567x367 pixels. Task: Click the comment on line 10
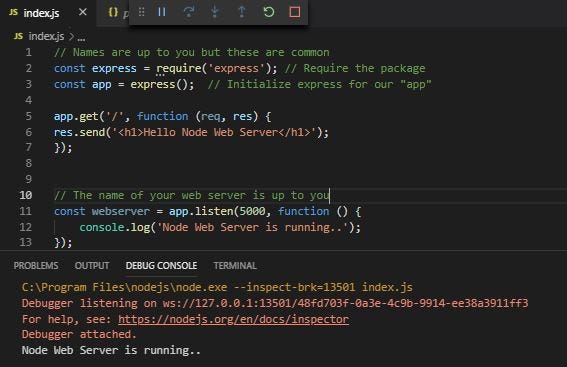pyautogui.click(x=192, y=196)
